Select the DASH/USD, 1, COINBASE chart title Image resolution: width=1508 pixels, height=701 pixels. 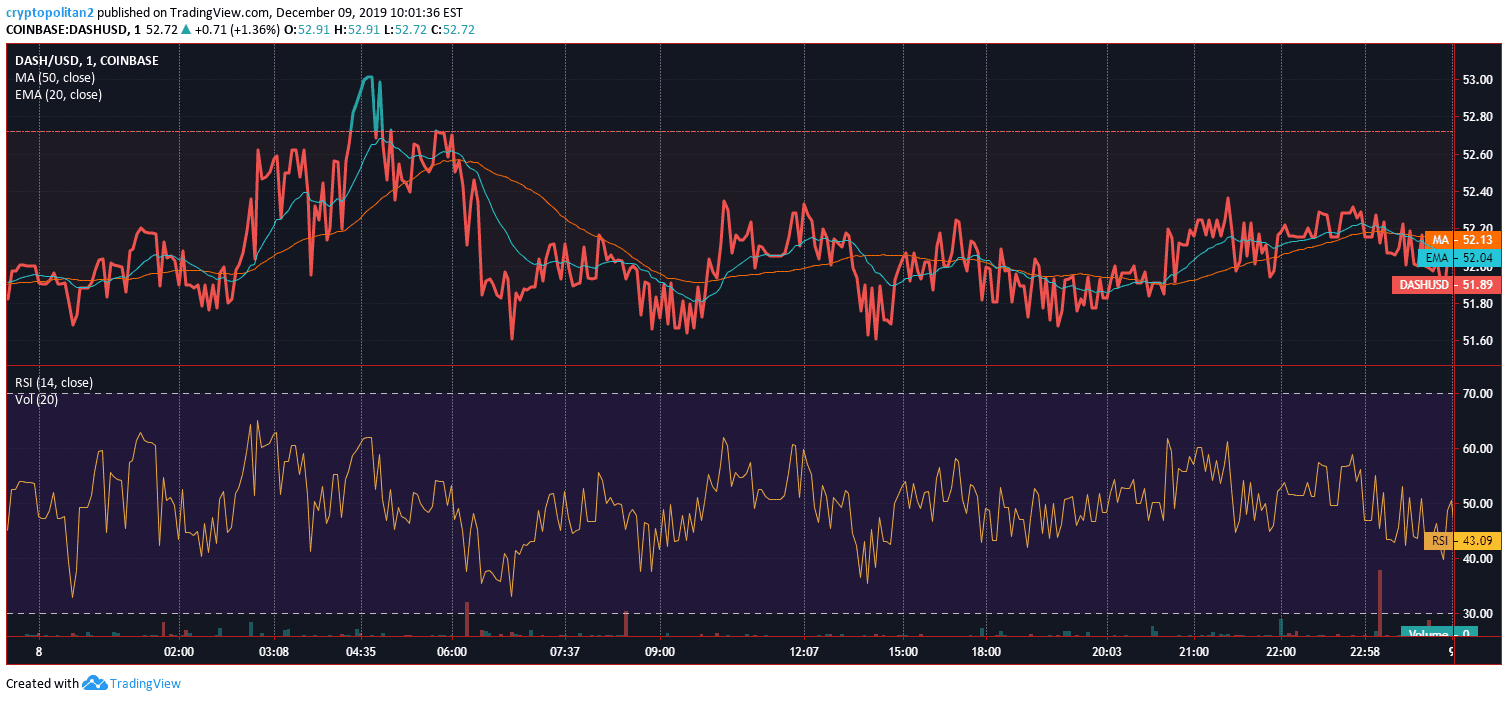(87, 61)
